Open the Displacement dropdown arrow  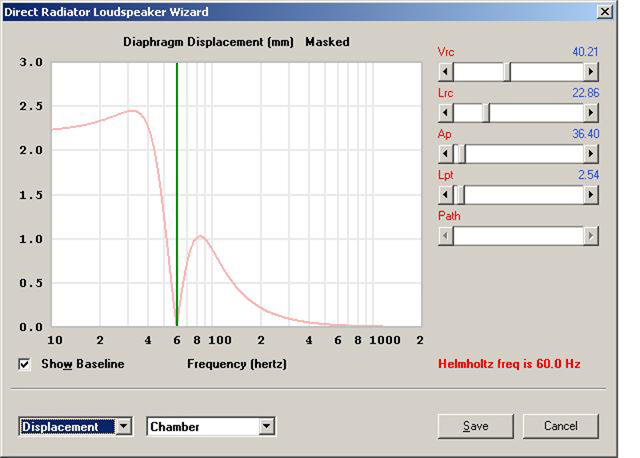(124, 427)
